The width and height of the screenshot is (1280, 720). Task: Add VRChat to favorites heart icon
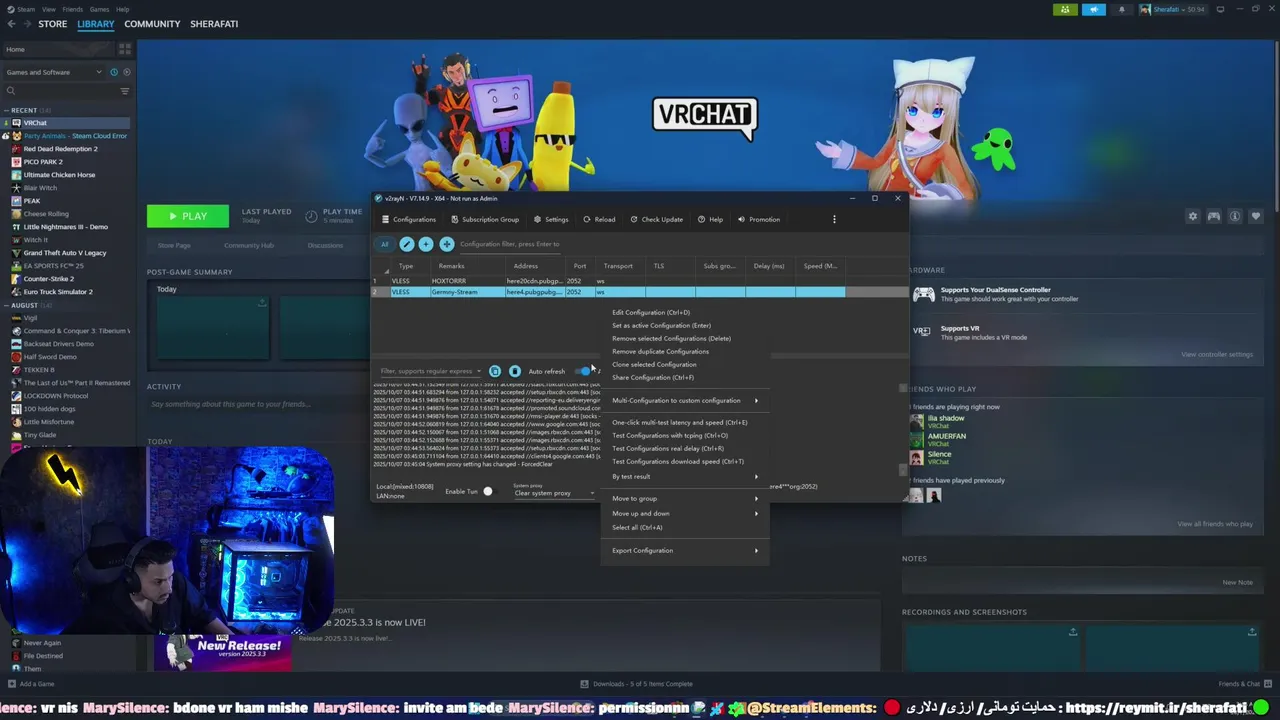[1256, 216]
